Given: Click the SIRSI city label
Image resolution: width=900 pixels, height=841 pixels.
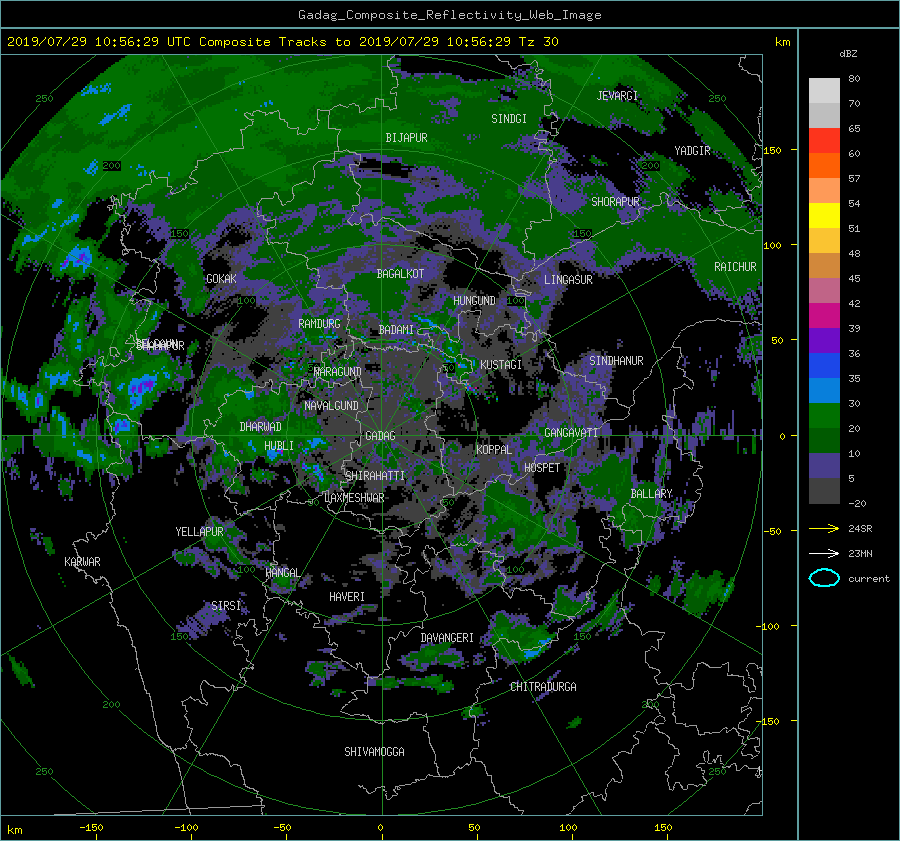Looking at the screenshot, I should point(226,606).
